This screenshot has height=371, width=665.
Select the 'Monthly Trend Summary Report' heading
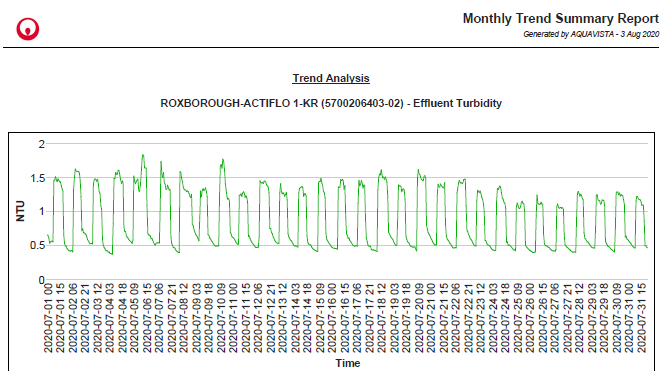pos(561,19)
